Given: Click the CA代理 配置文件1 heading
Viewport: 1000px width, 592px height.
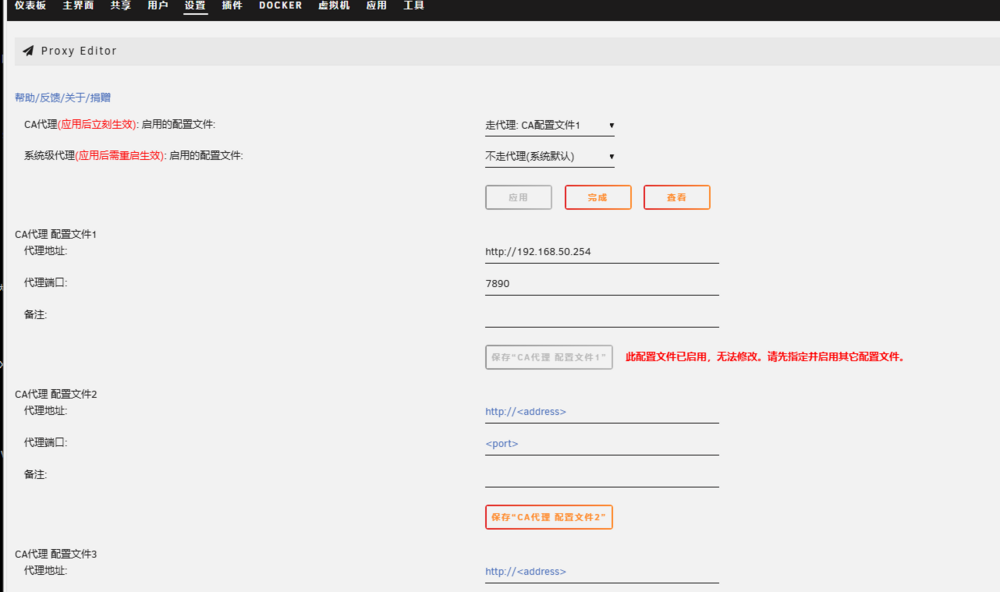Looking at the screenshot, I should (55, 235).
